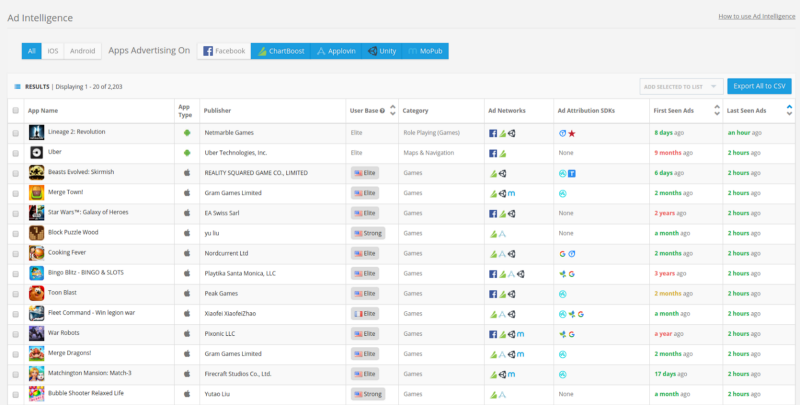Image resolution: width=800 pixels, height=405 pixels.
Task: Sort by User Base column arrows
Action: tap(392, 110)
